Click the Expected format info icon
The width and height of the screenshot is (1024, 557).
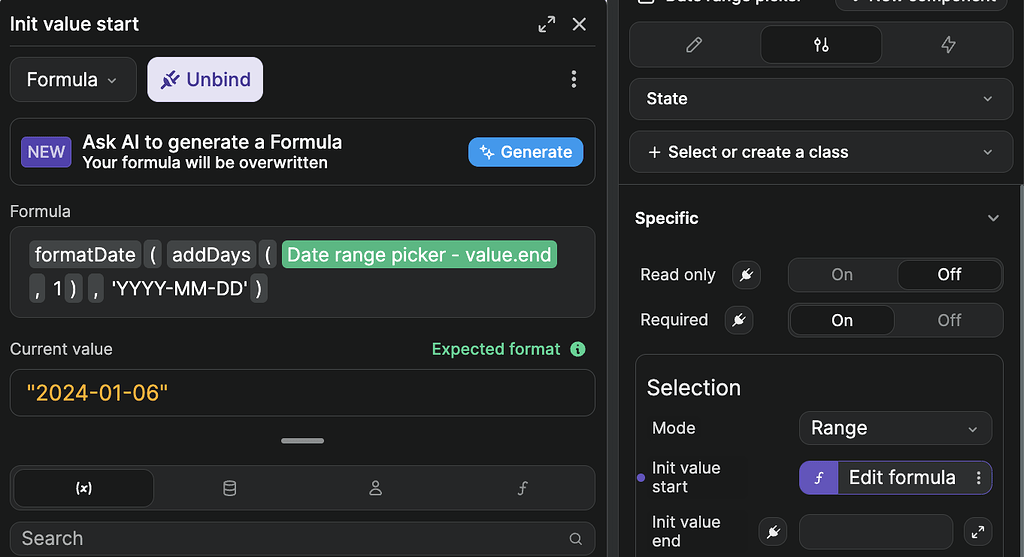(x=577, y=349)
